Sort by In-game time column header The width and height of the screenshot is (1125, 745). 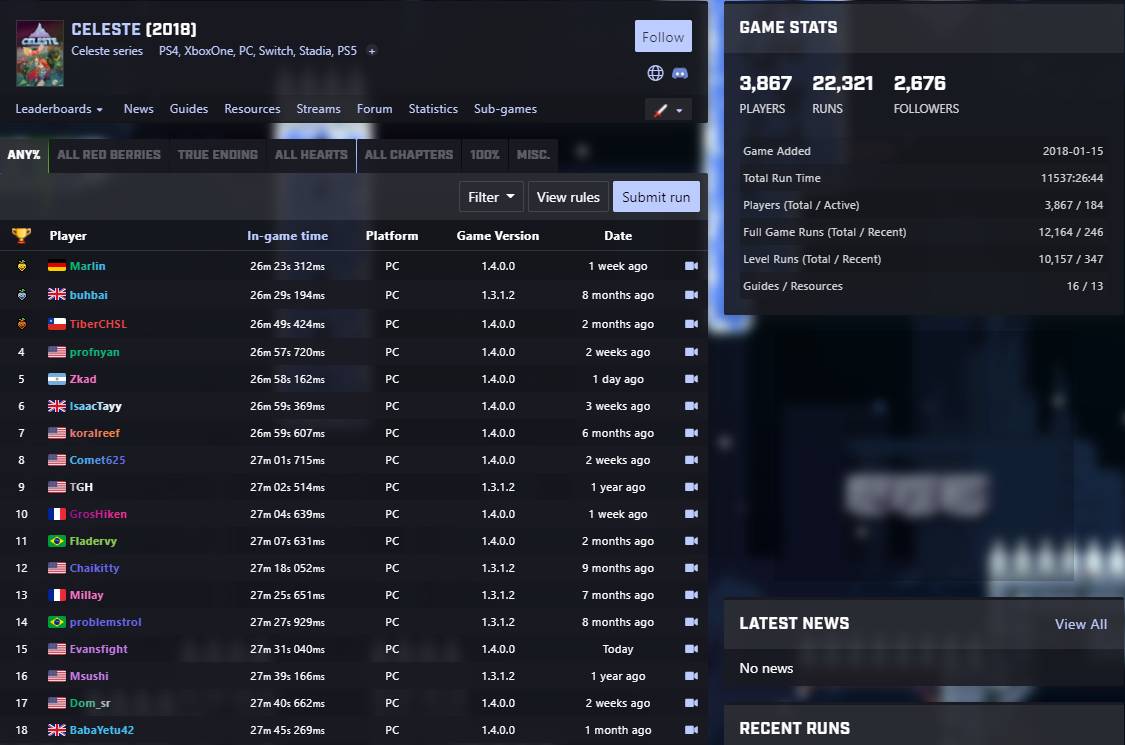click(288, 235)
